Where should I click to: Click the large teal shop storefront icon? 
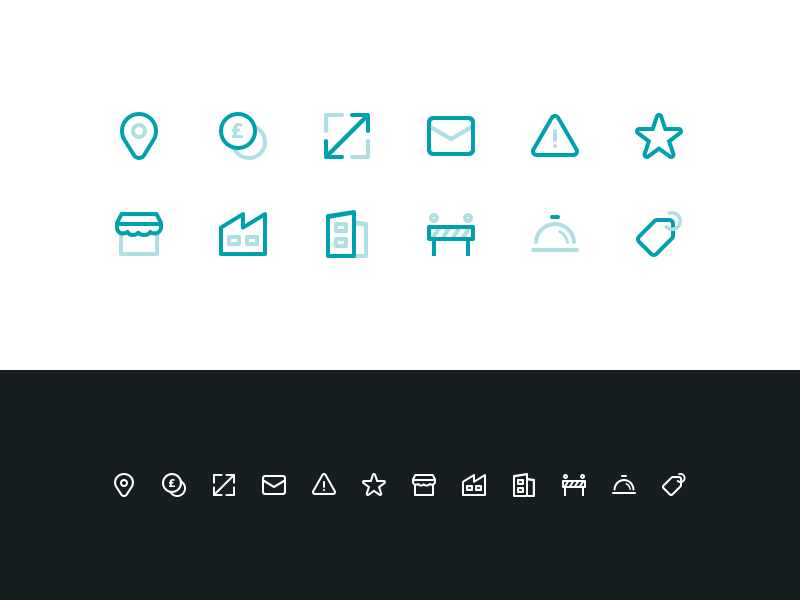point(139,234)
